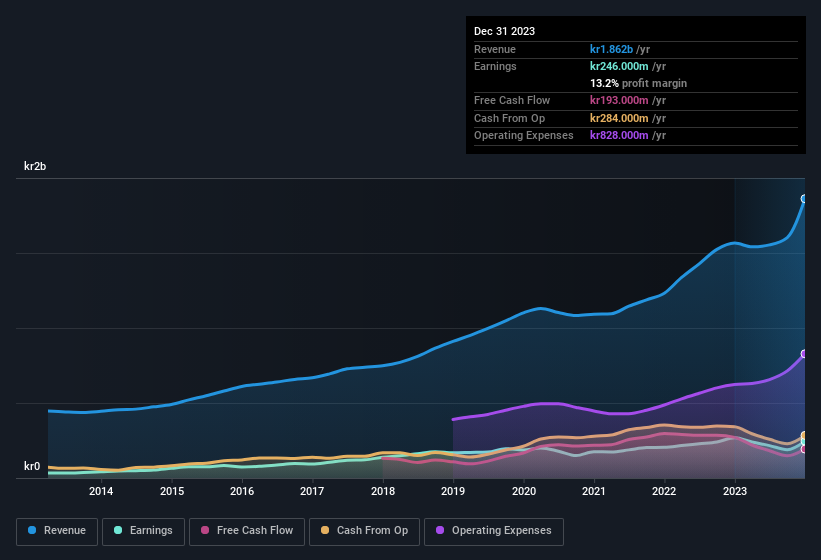Image resolution: width=821 pixels, height=560 pixels.
Task: Click the kr0 y-axis label
Action: (32, 466)
